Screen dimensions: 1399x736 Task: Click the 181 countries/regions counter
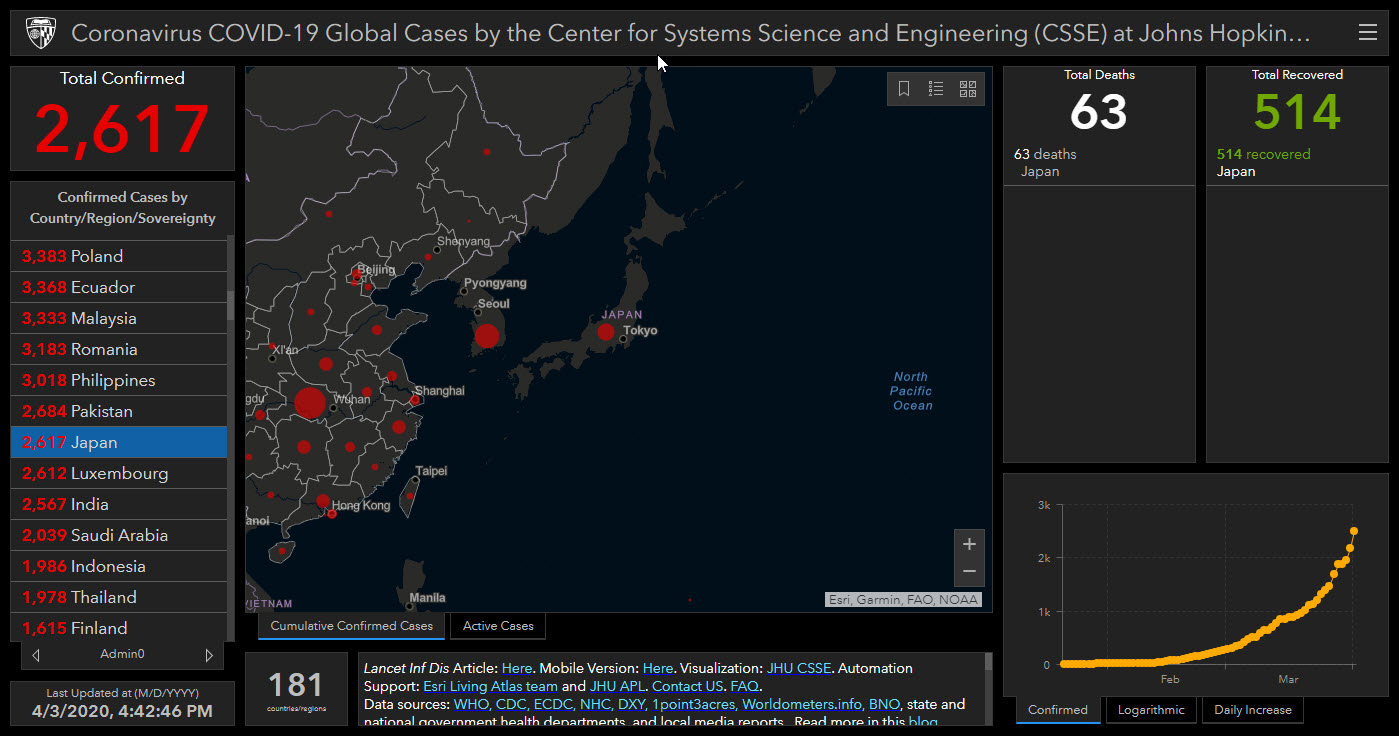pos(296,690)
